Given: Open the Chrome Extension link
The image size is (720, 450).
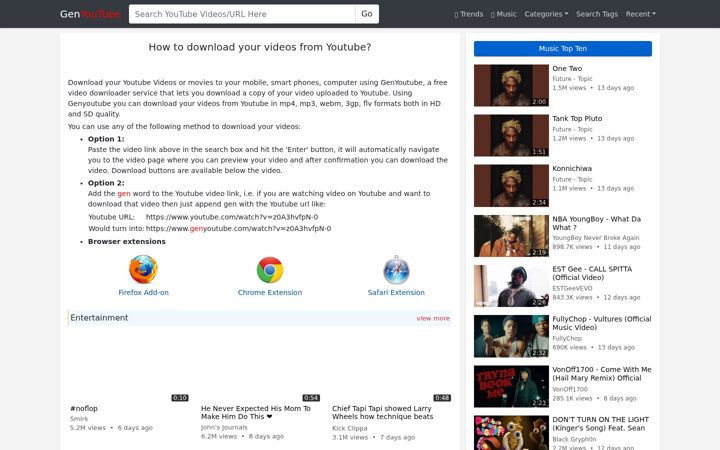Looking at the screenshot, I should [270, 292].
